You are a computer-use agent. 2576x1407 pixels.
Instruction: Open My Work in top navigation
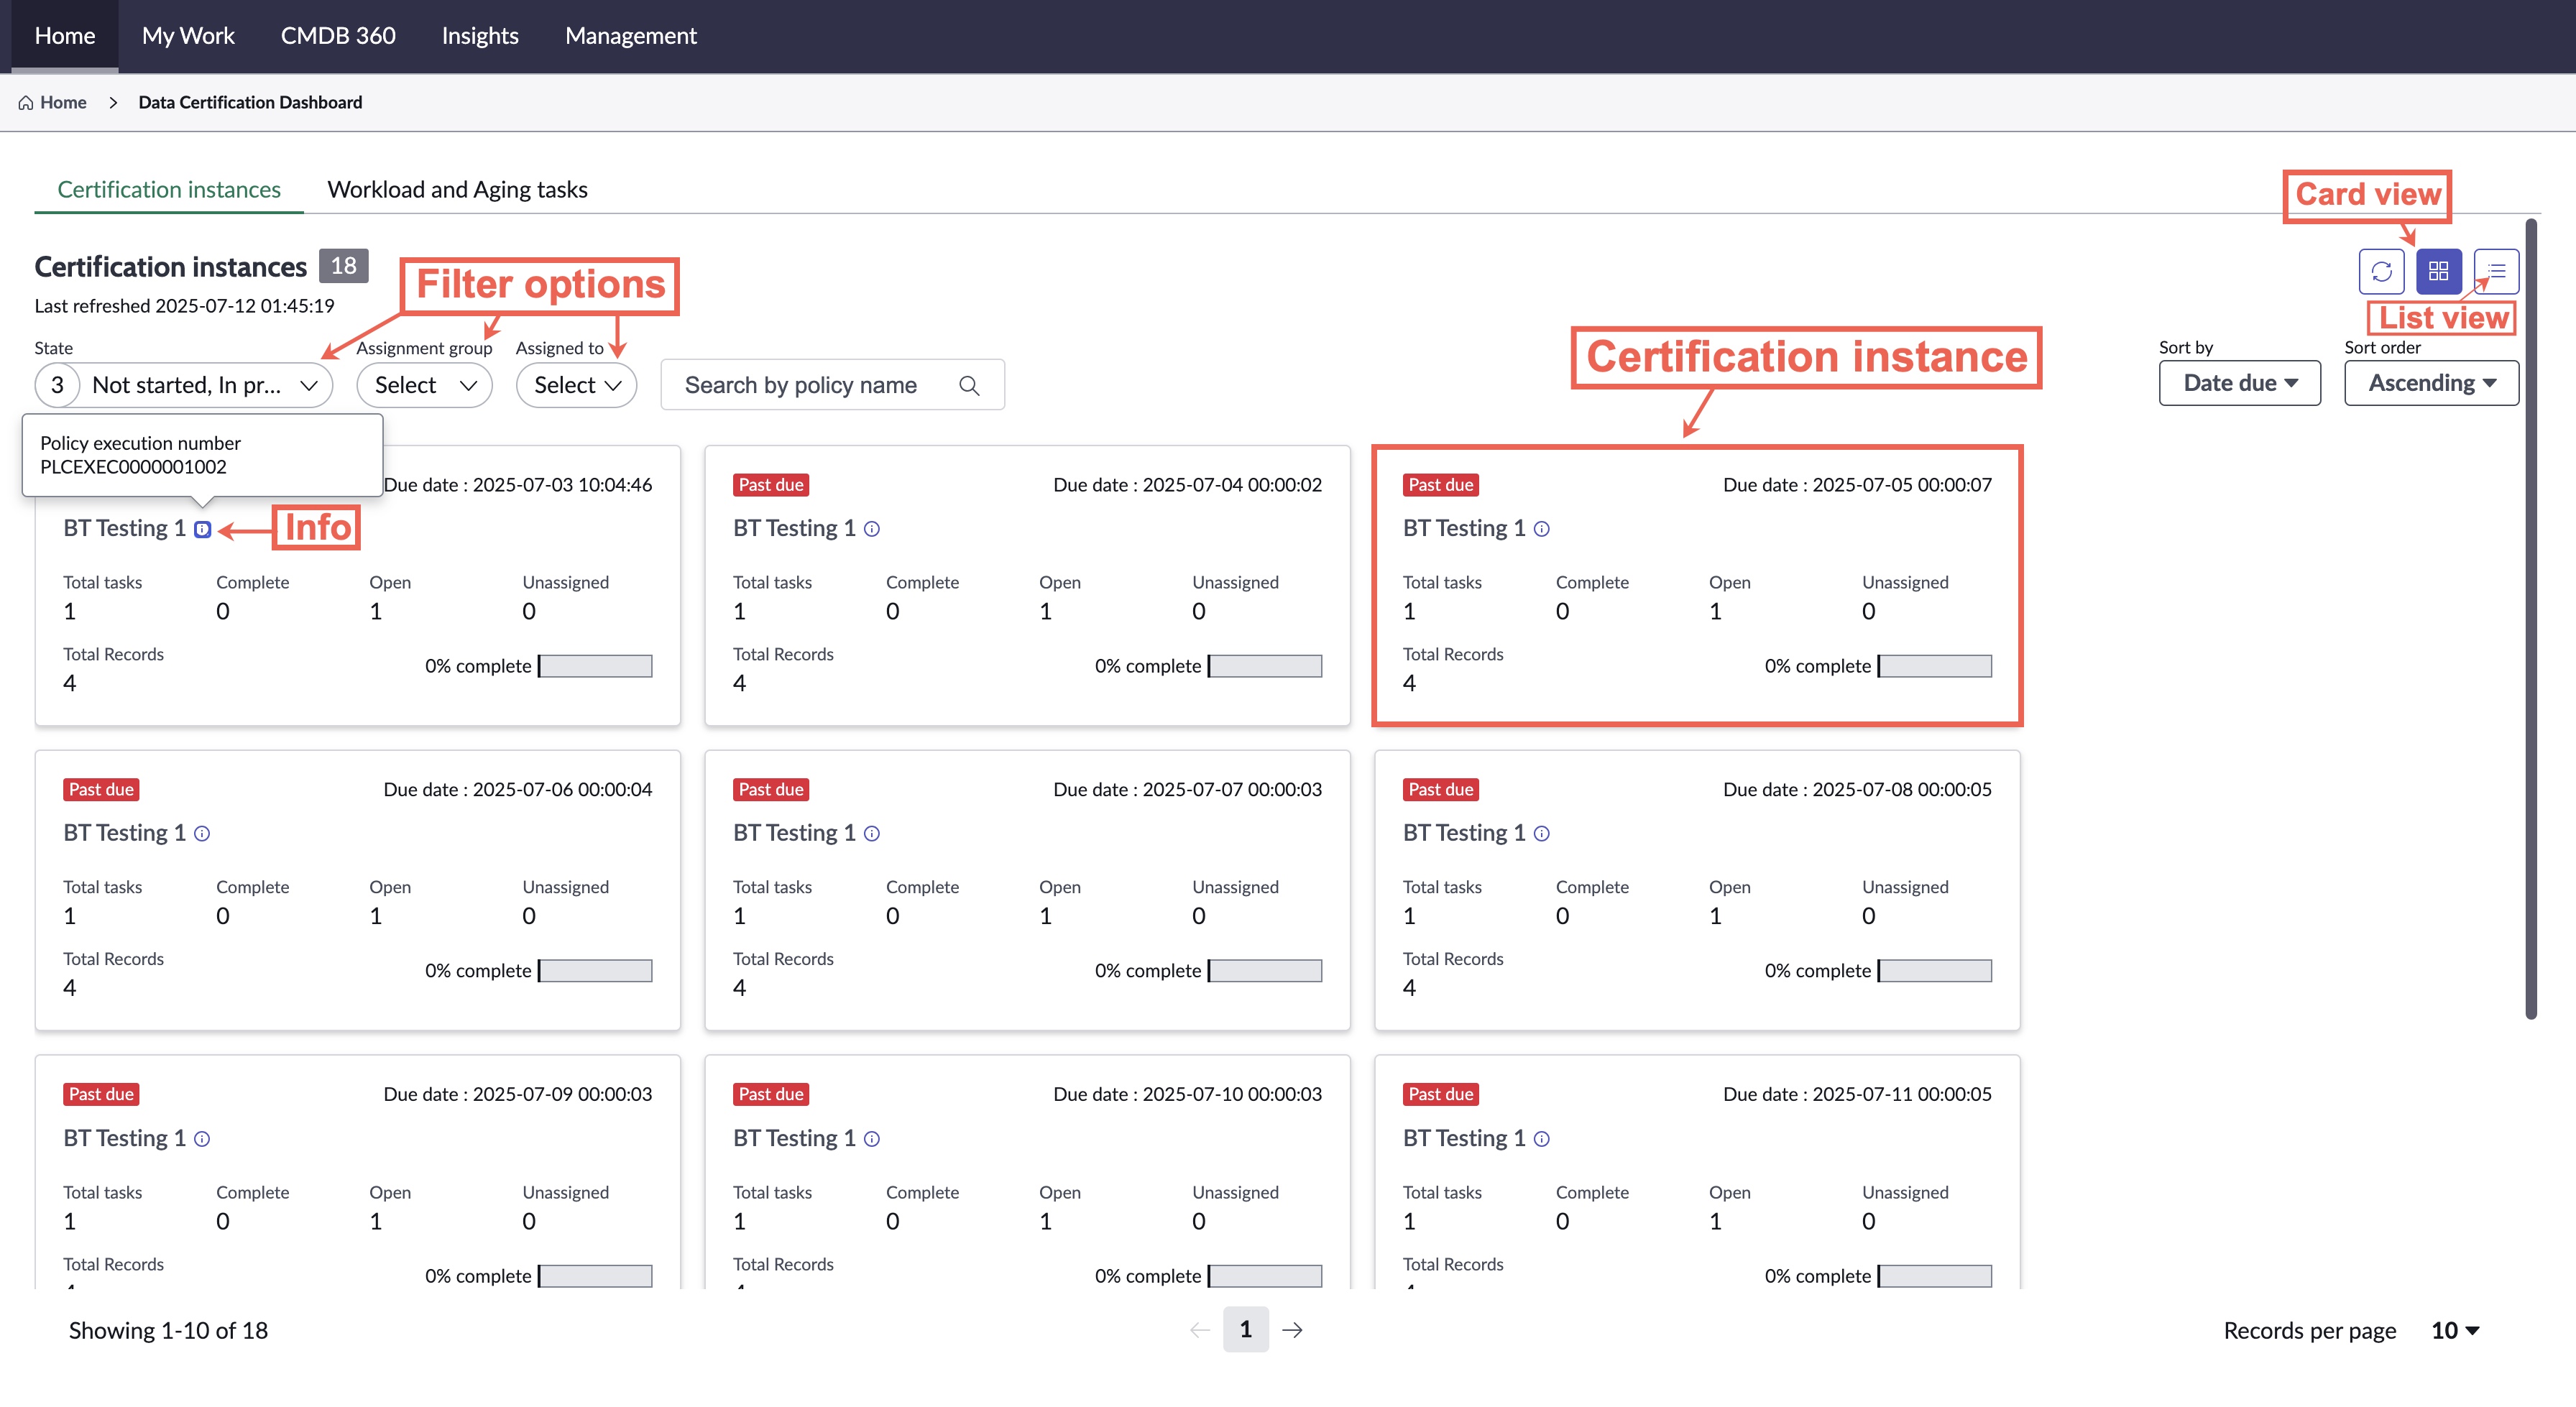(x=188, y=36)
